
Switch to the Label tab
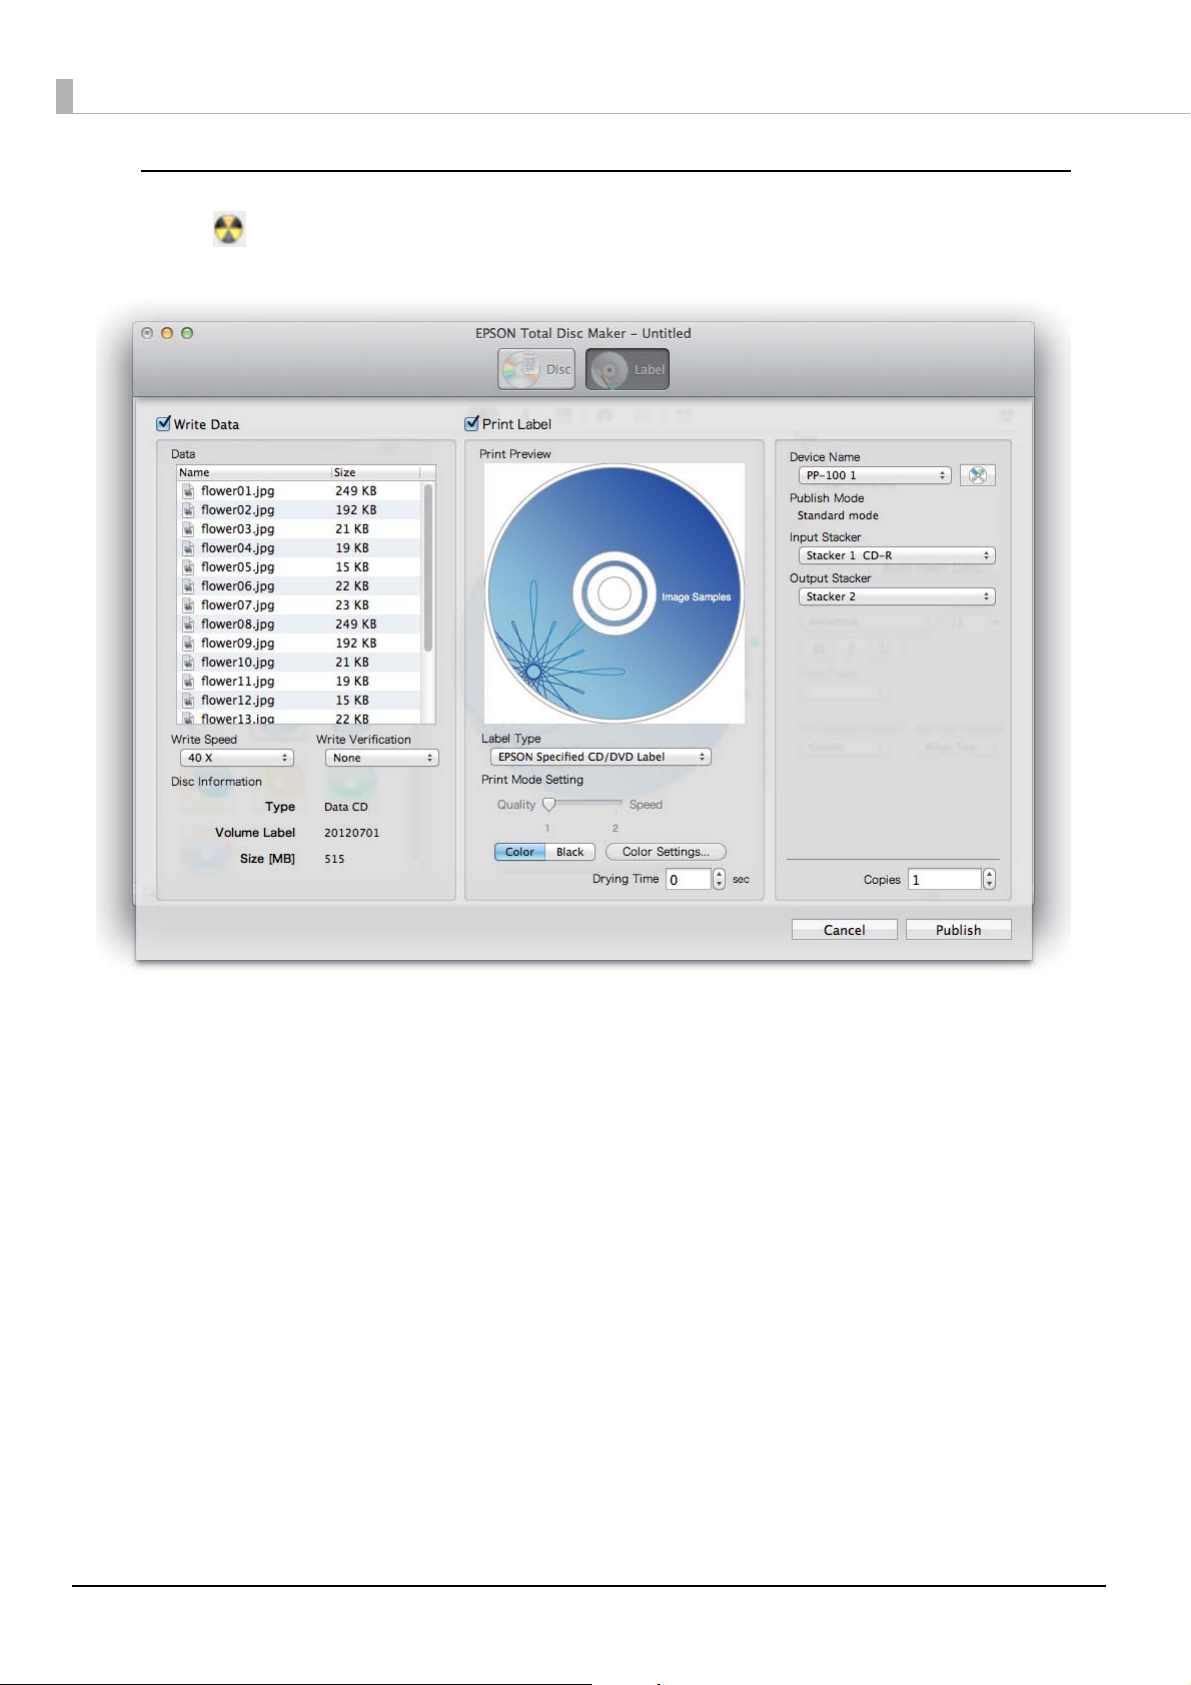click(627, 369)
